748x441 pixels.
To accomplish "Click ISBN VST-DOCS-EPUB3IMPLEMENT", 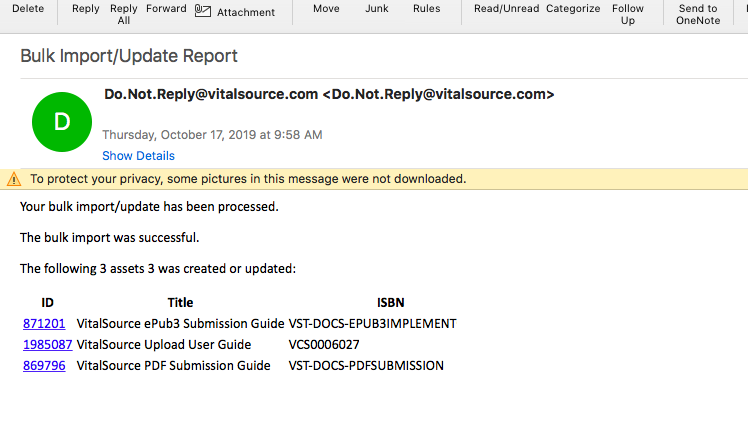I will pyautogui.click(x=373, y=324).
